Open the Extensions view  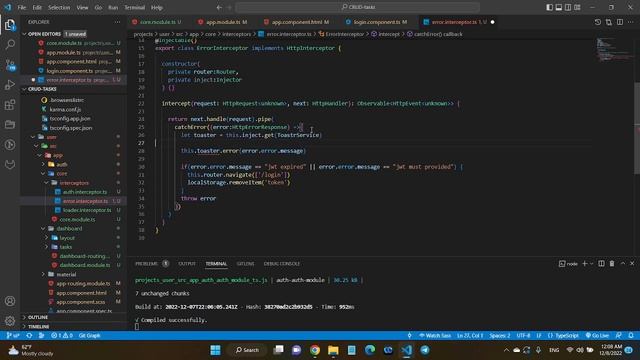tap(10, 105)
